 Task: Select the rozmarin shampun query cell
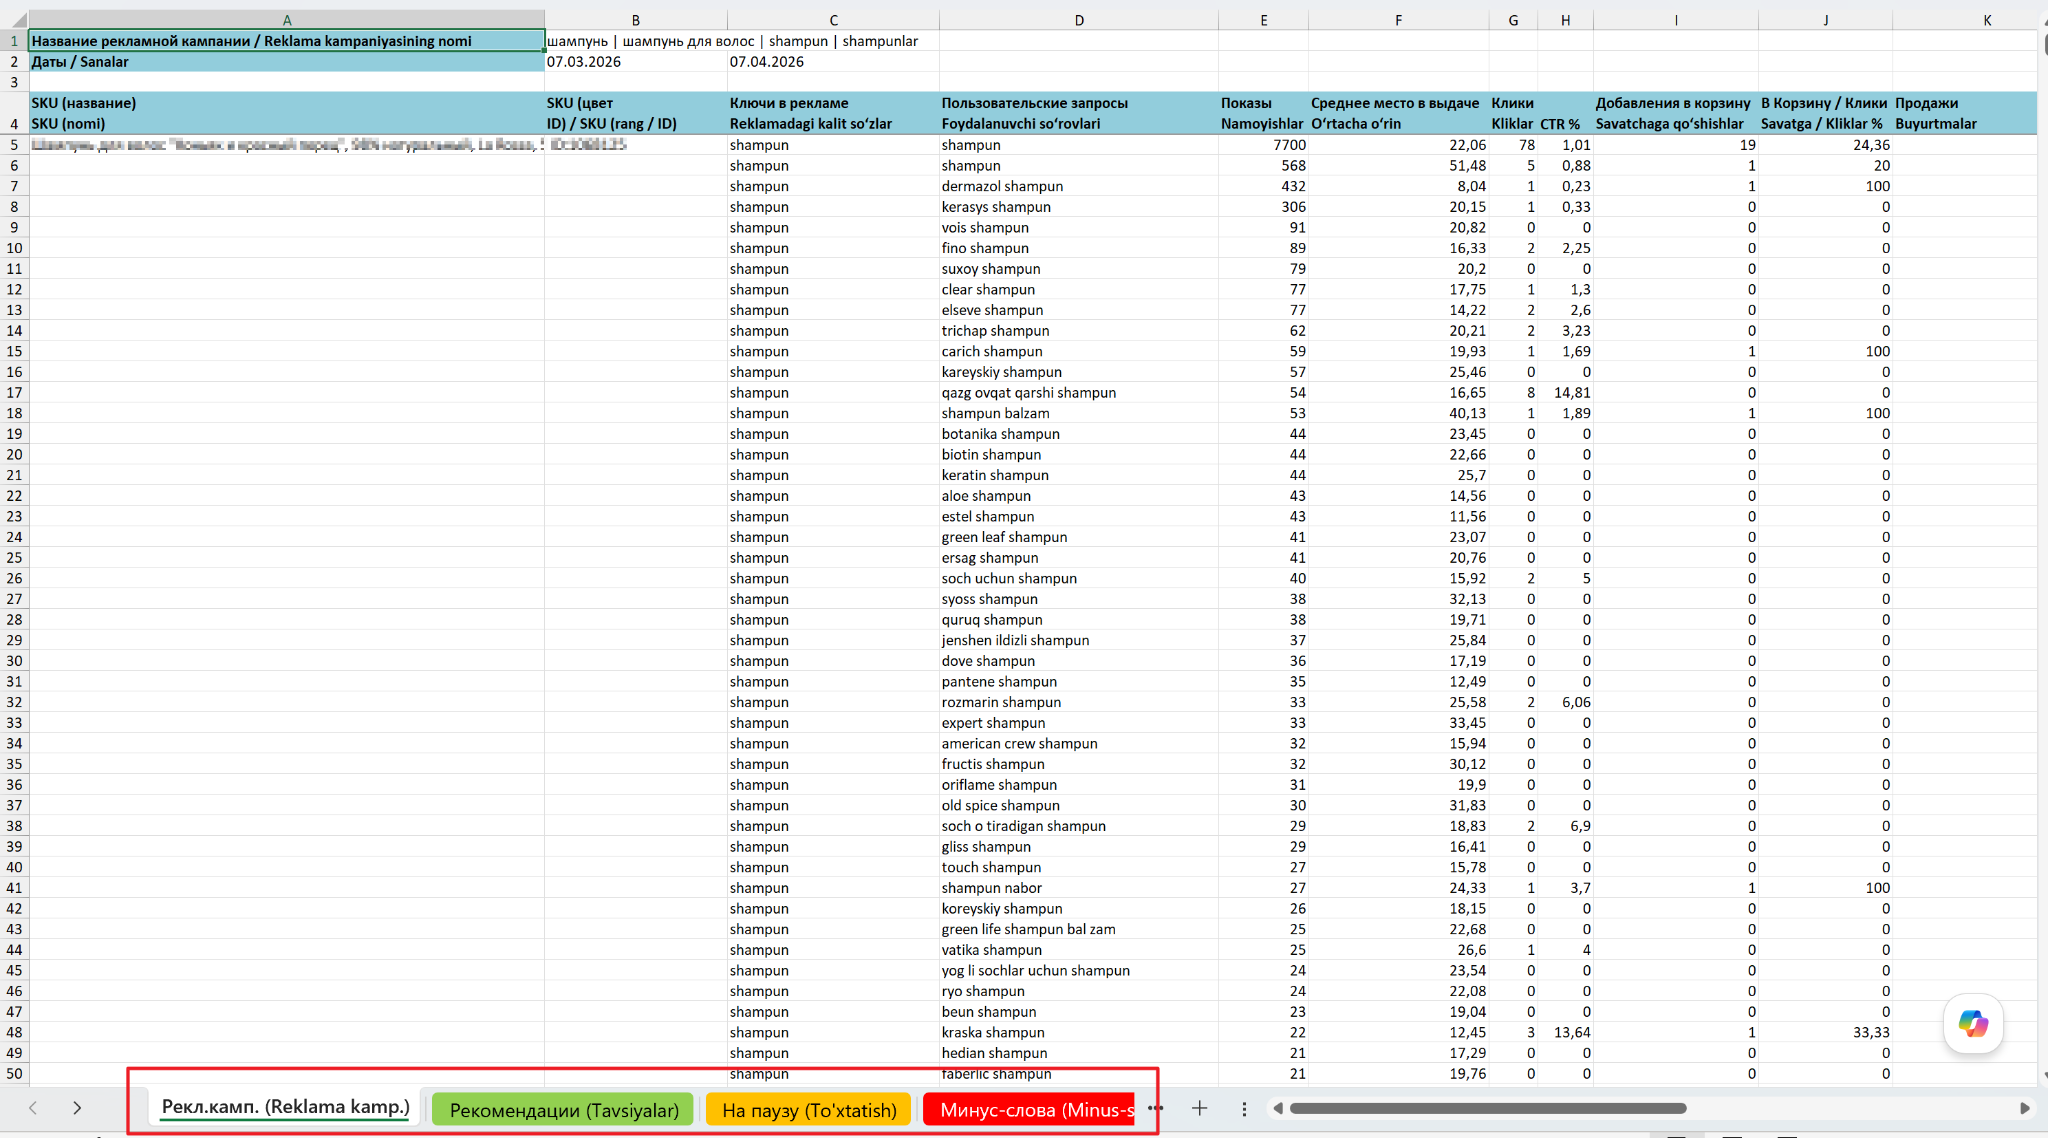pos(1079,702)
